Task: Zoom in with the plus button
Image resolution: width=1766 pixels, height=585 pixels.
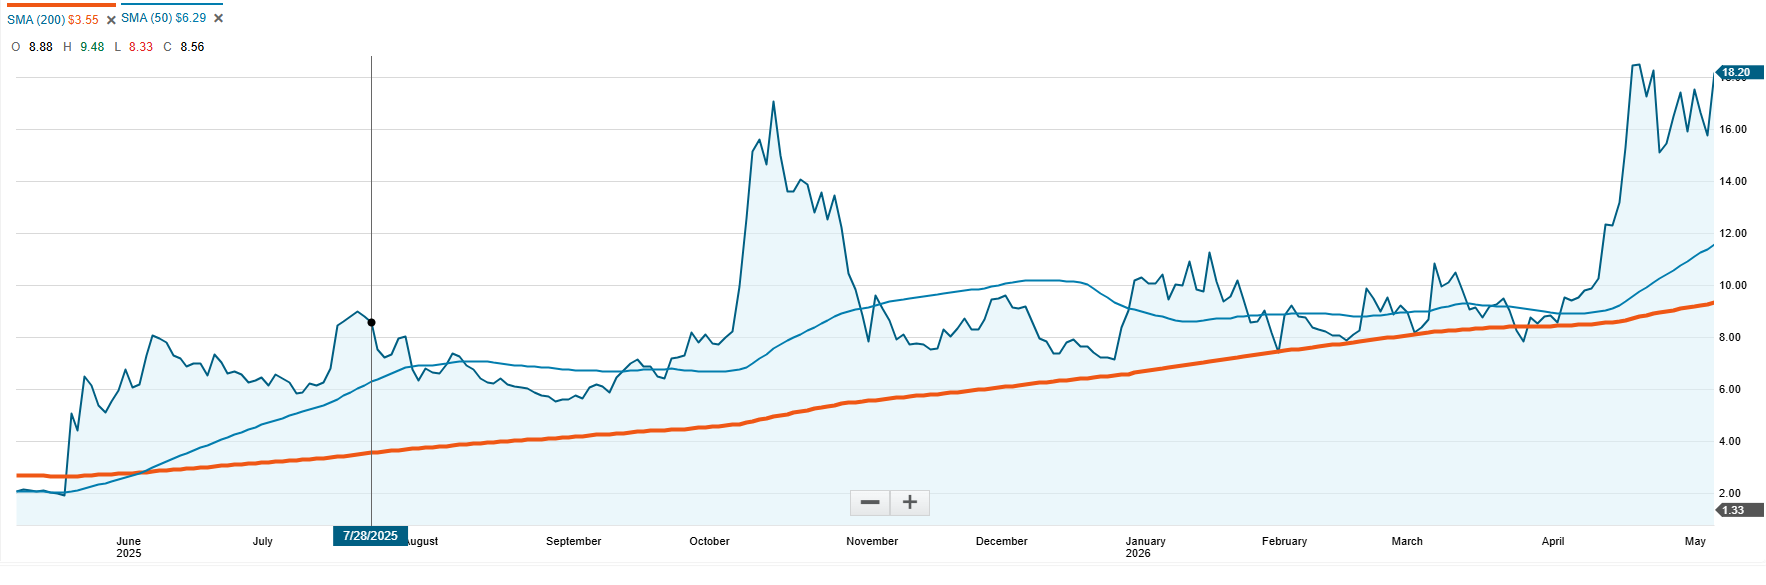Action: [x=910, y=502]
